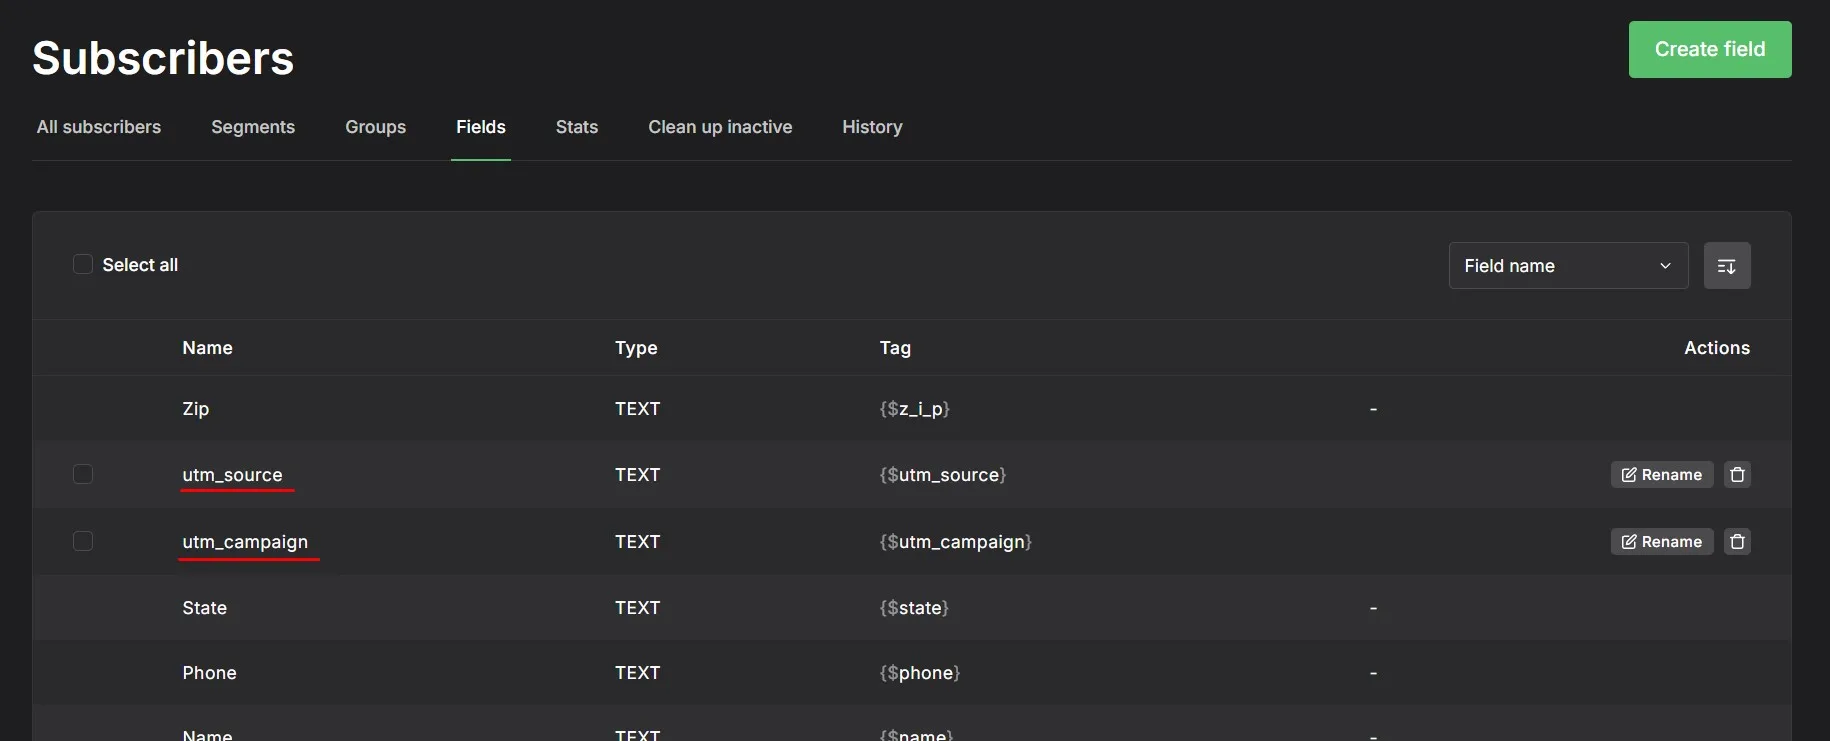The width and height of the screenshot is (1830, 741).
Task: Click the {$utm_source} tag text
Action: tap(942, 475)
